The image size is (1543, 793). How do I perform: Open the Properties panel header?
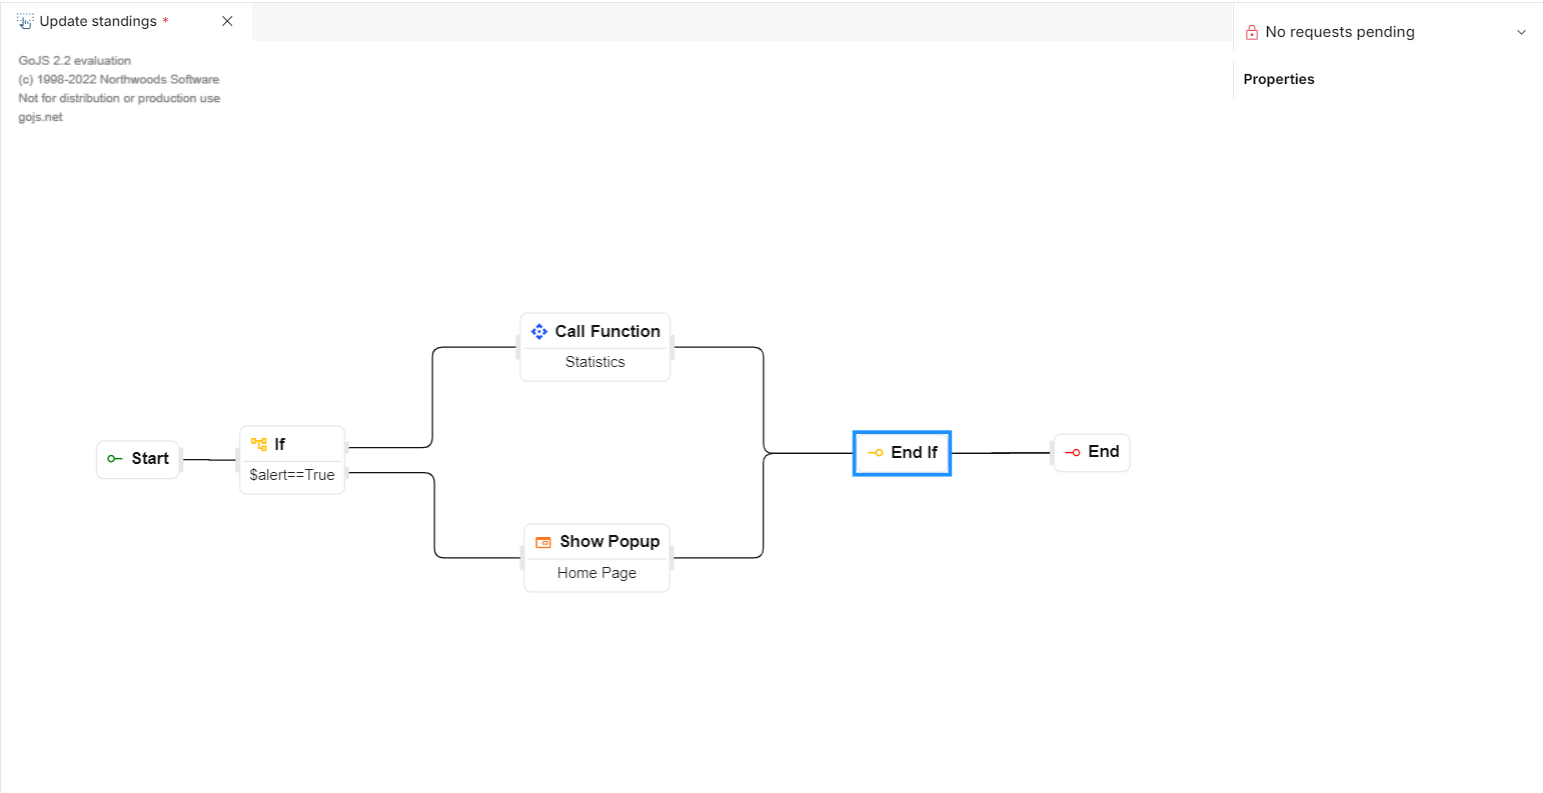click(x=1279, y=79)
